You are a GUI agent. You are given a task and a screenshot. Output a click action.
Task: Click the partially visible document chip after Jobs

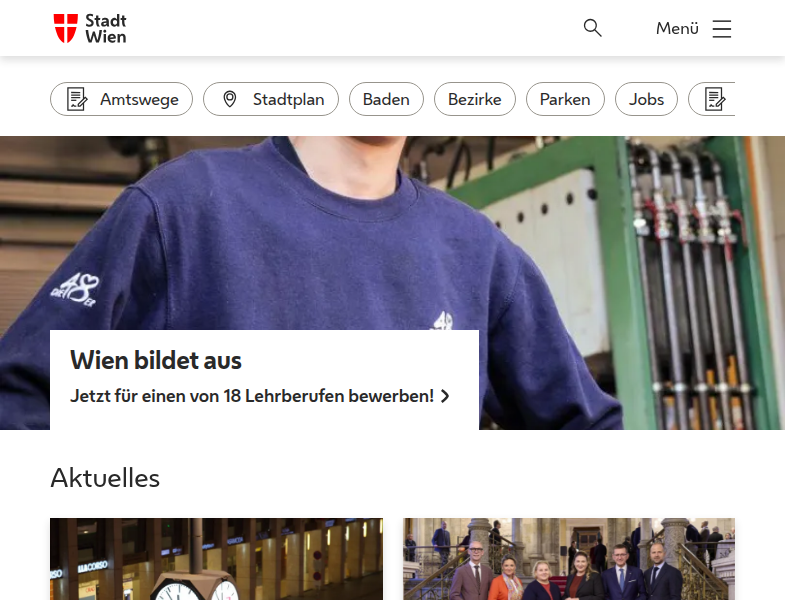pos(712,99)
